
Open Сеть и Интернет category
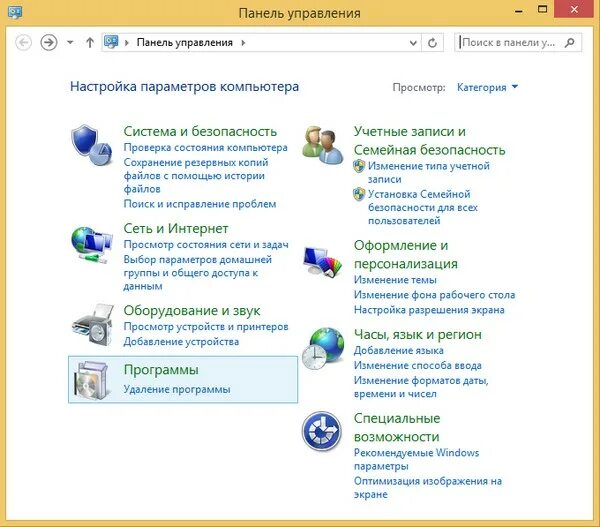coord(176,228)
